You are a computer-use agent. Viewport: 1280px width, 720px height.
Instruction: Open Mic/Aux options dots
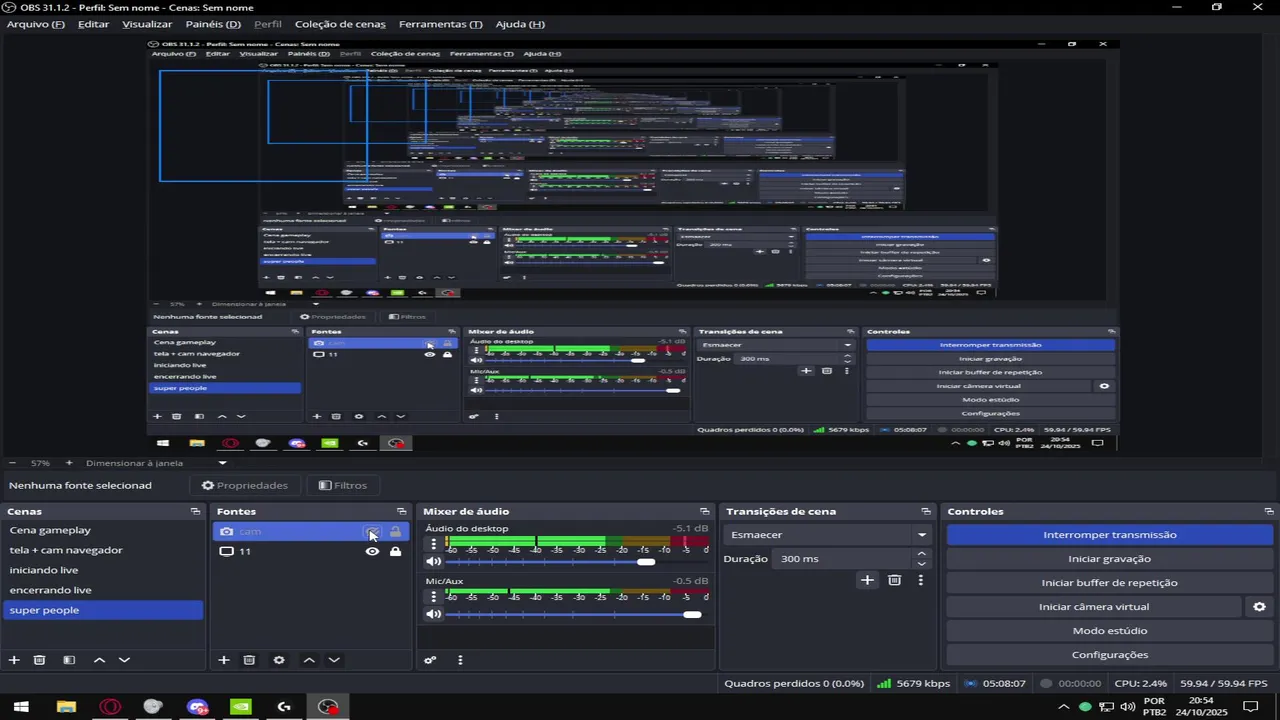(x=433, y=597)
